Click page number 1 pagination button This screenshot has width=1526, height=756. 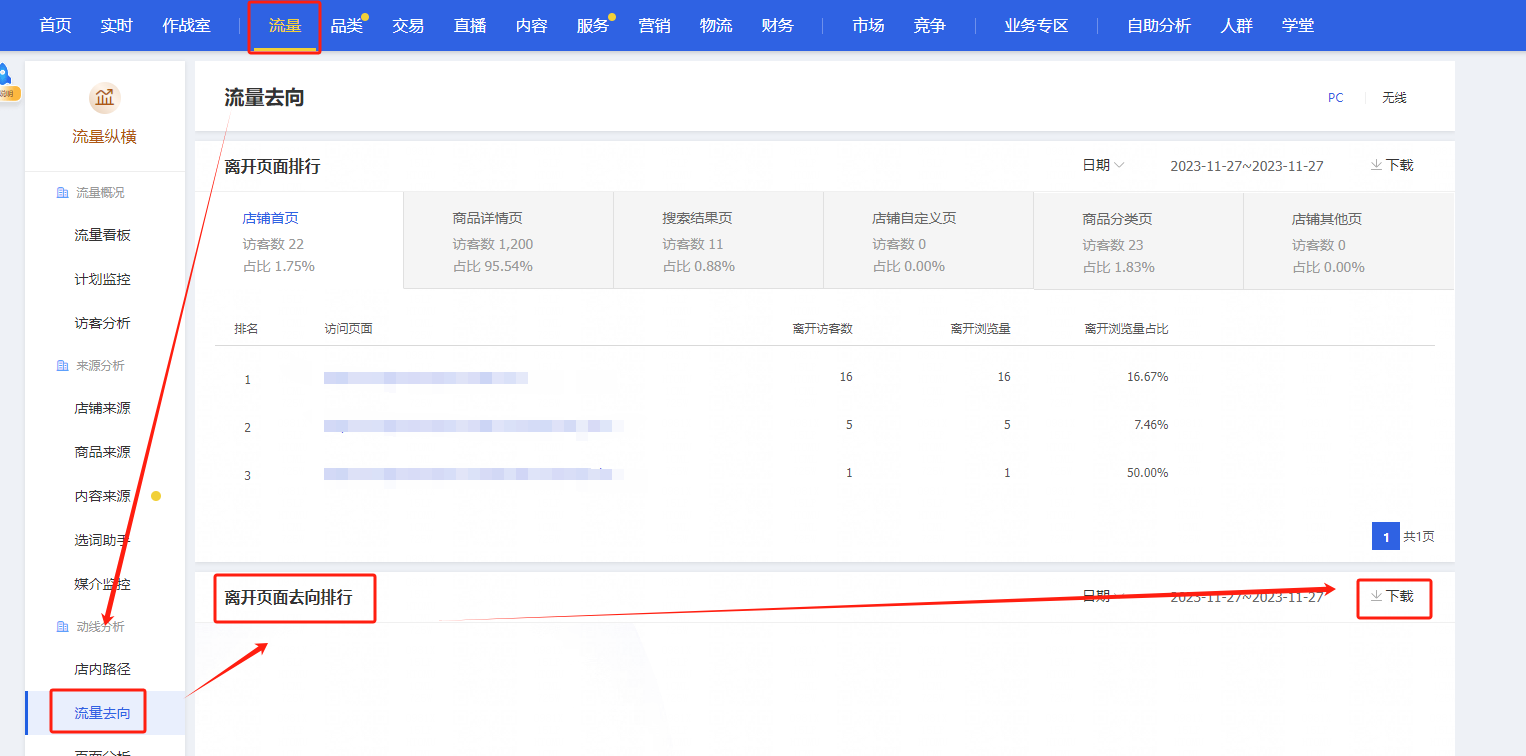pos(1385,537)
